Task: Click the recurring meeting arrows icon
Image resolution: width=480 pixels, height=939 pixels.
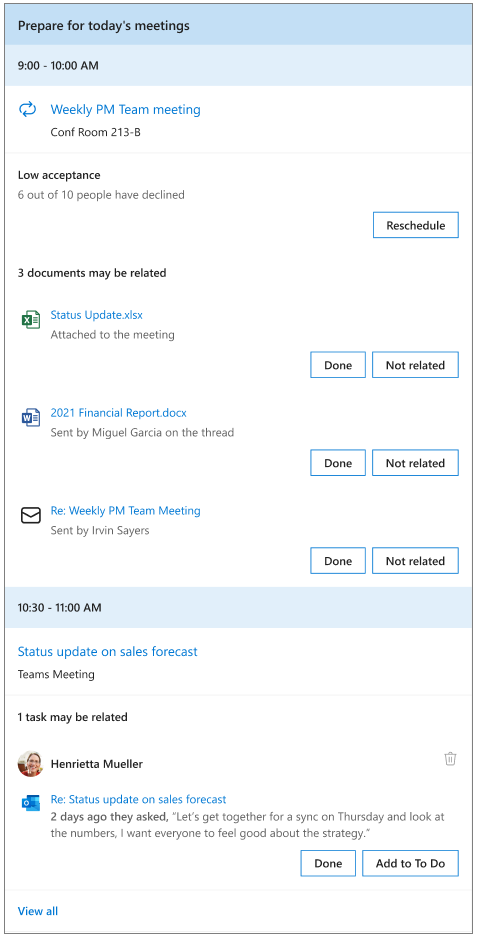Action: point(28,110)
